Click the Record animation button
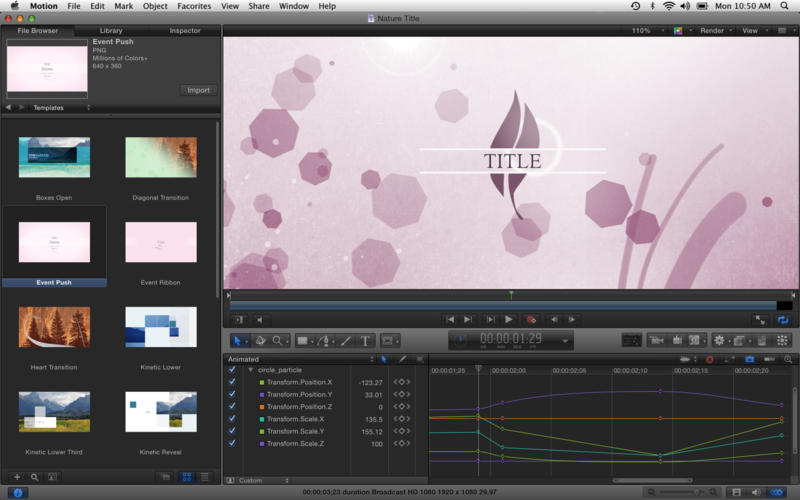Image resolution: width=800 pixels, height=500 pixels. [x=532, y=319]
